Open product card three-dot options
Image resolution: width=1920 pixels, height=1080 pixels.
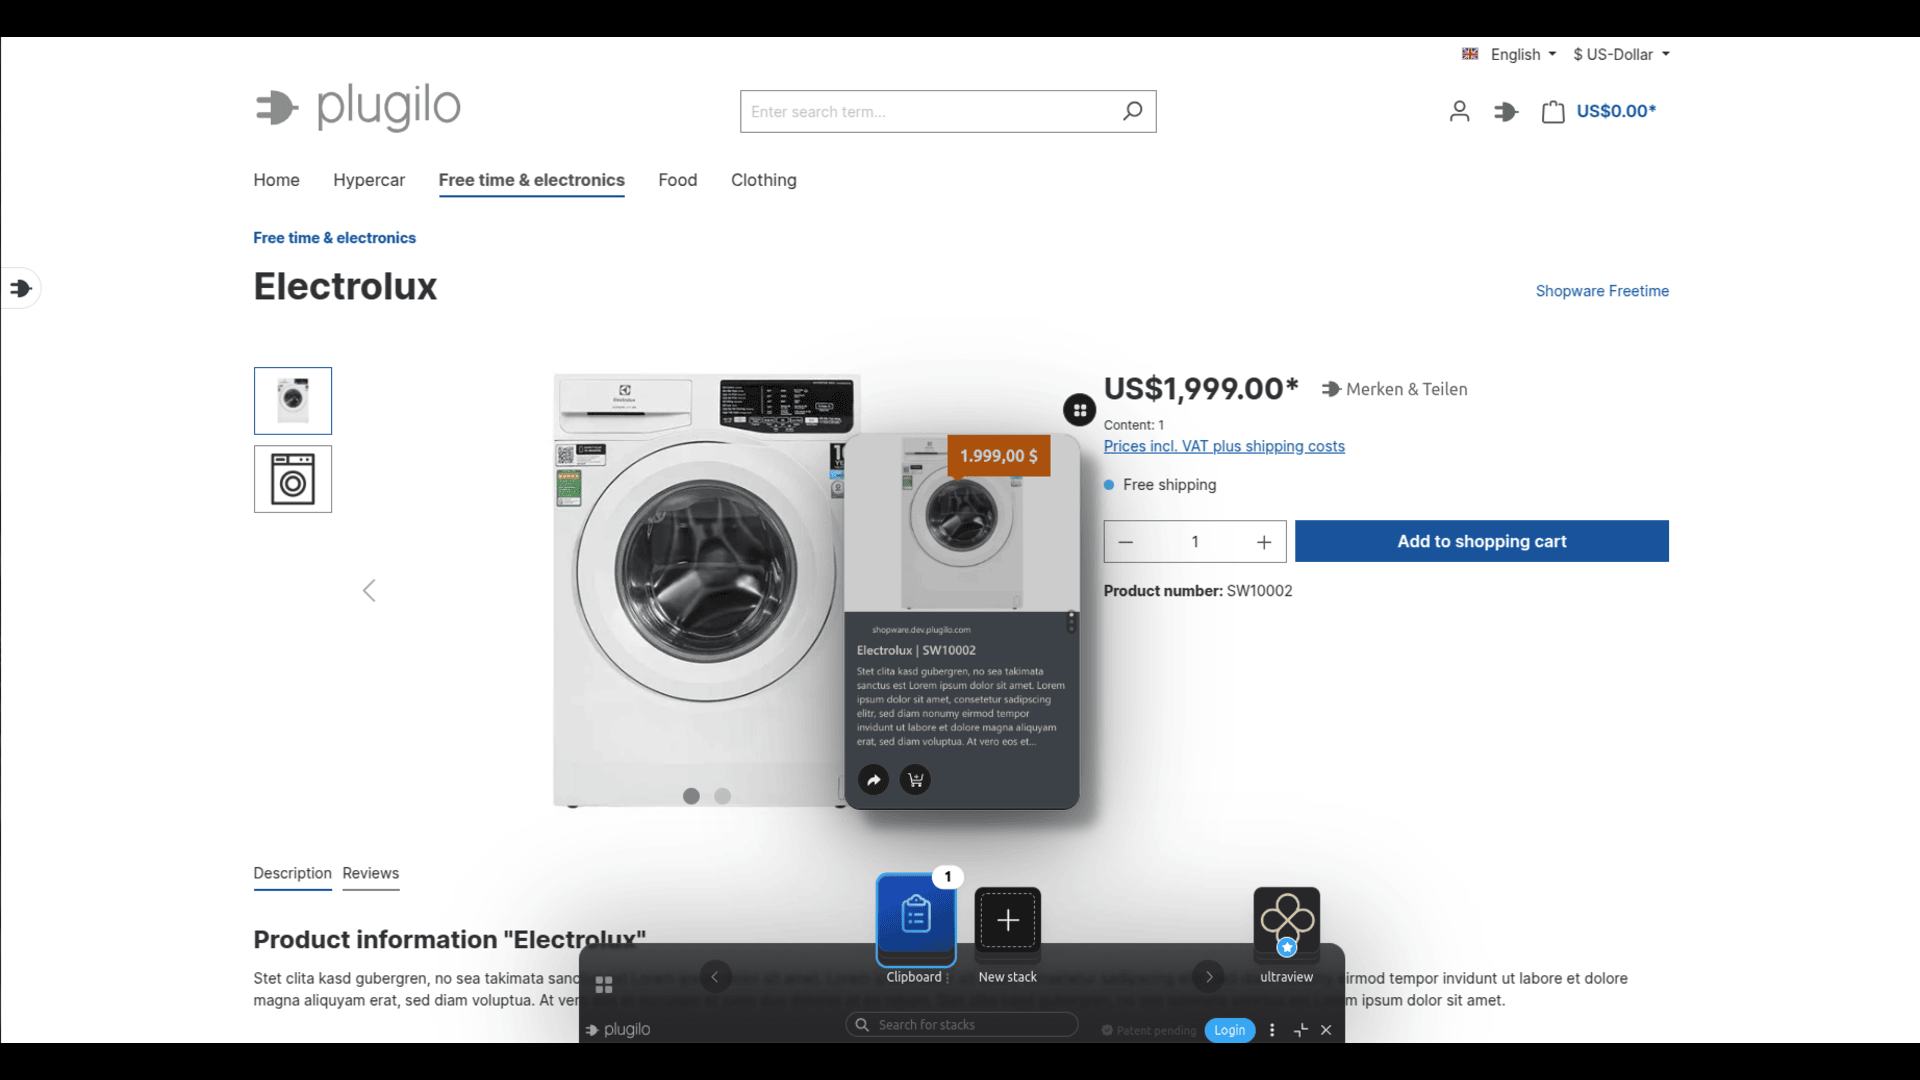1071,623
